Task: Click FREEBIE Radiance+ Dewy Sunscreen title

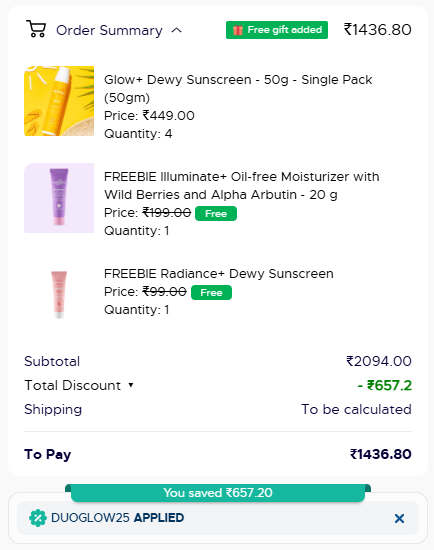Action: (x=219, y=274)
